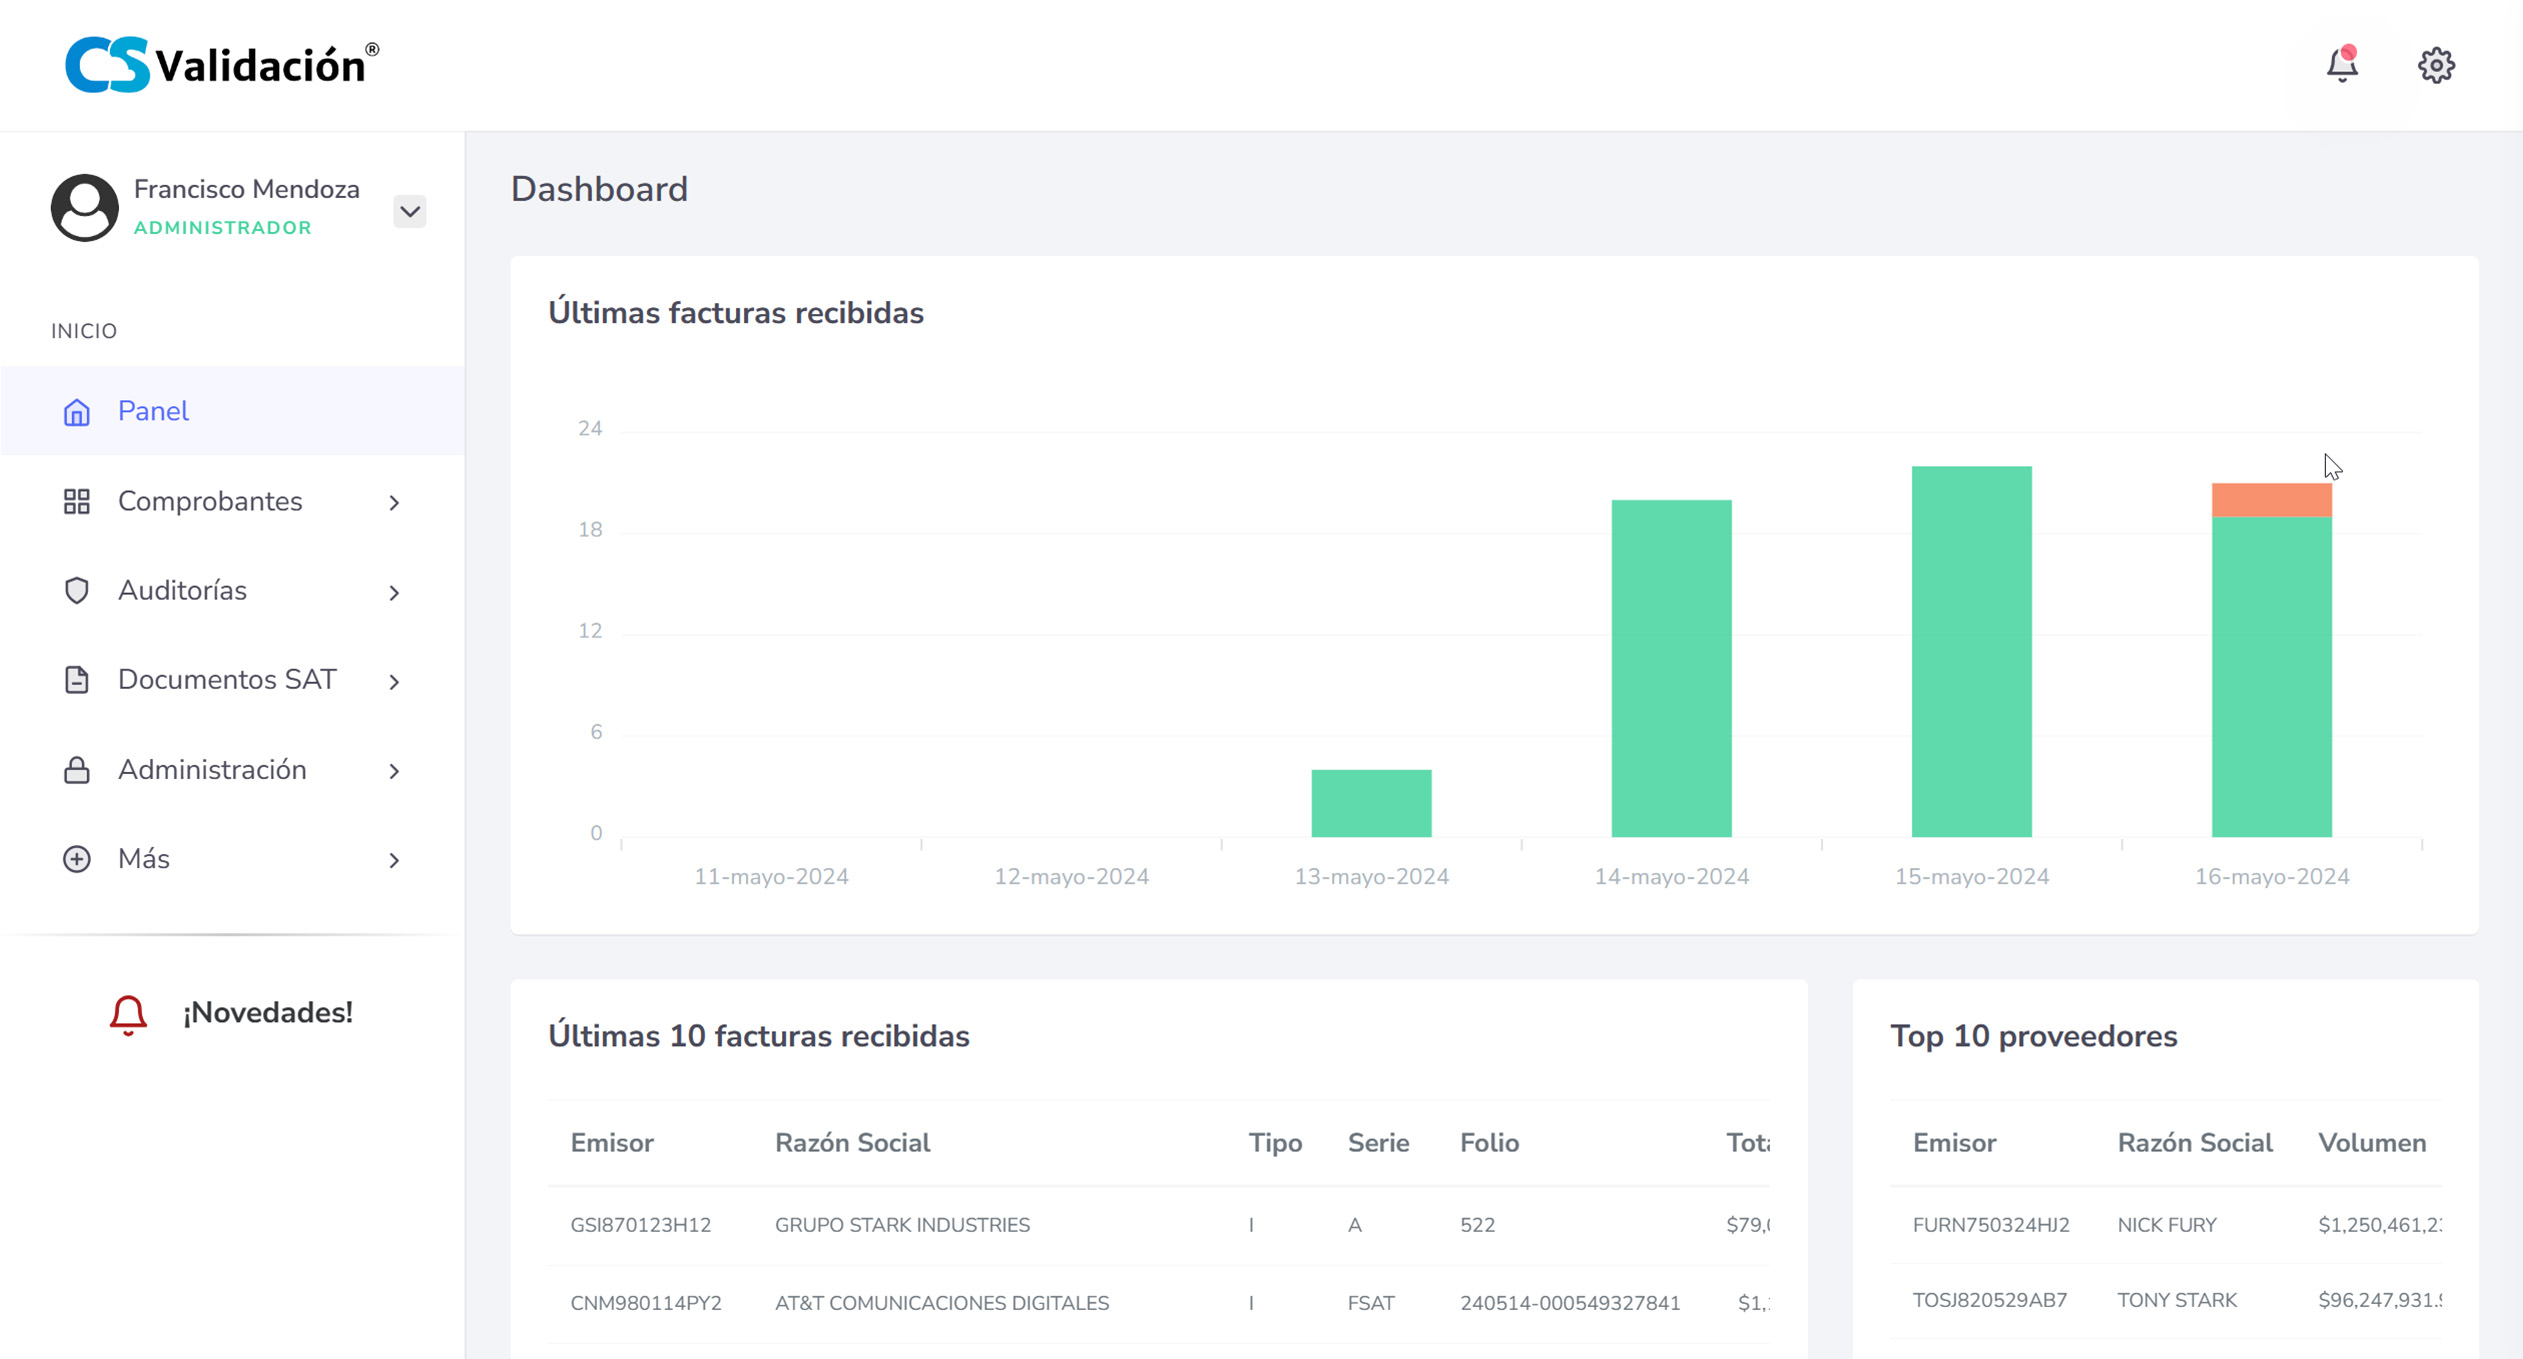Select the Administración menu item
Image resolution: width=2523 pixels, height=1359 pixels.
pos(212,770)
